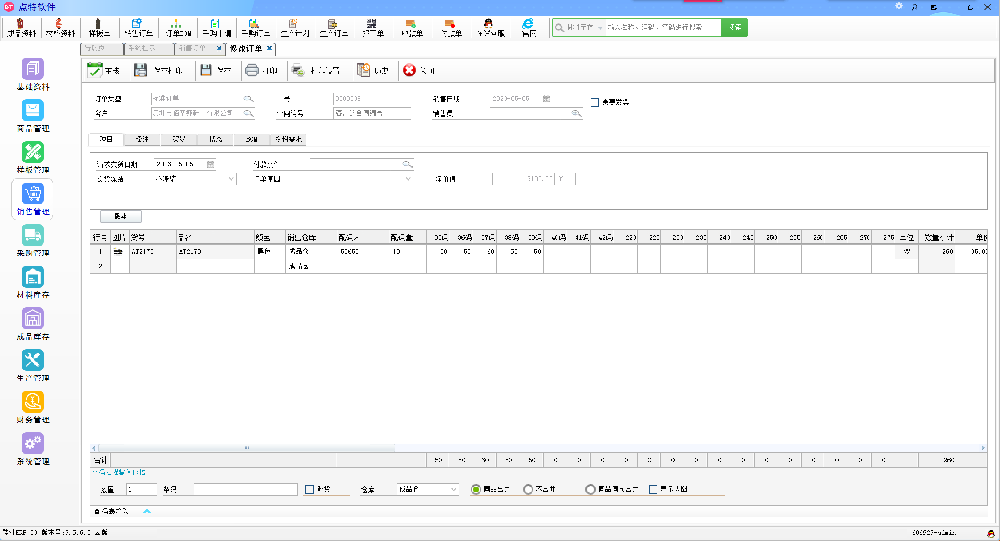Collapse the bottom panel with blue up arrow
This screenshot has width=1000, height=541.
coord(147,511)
